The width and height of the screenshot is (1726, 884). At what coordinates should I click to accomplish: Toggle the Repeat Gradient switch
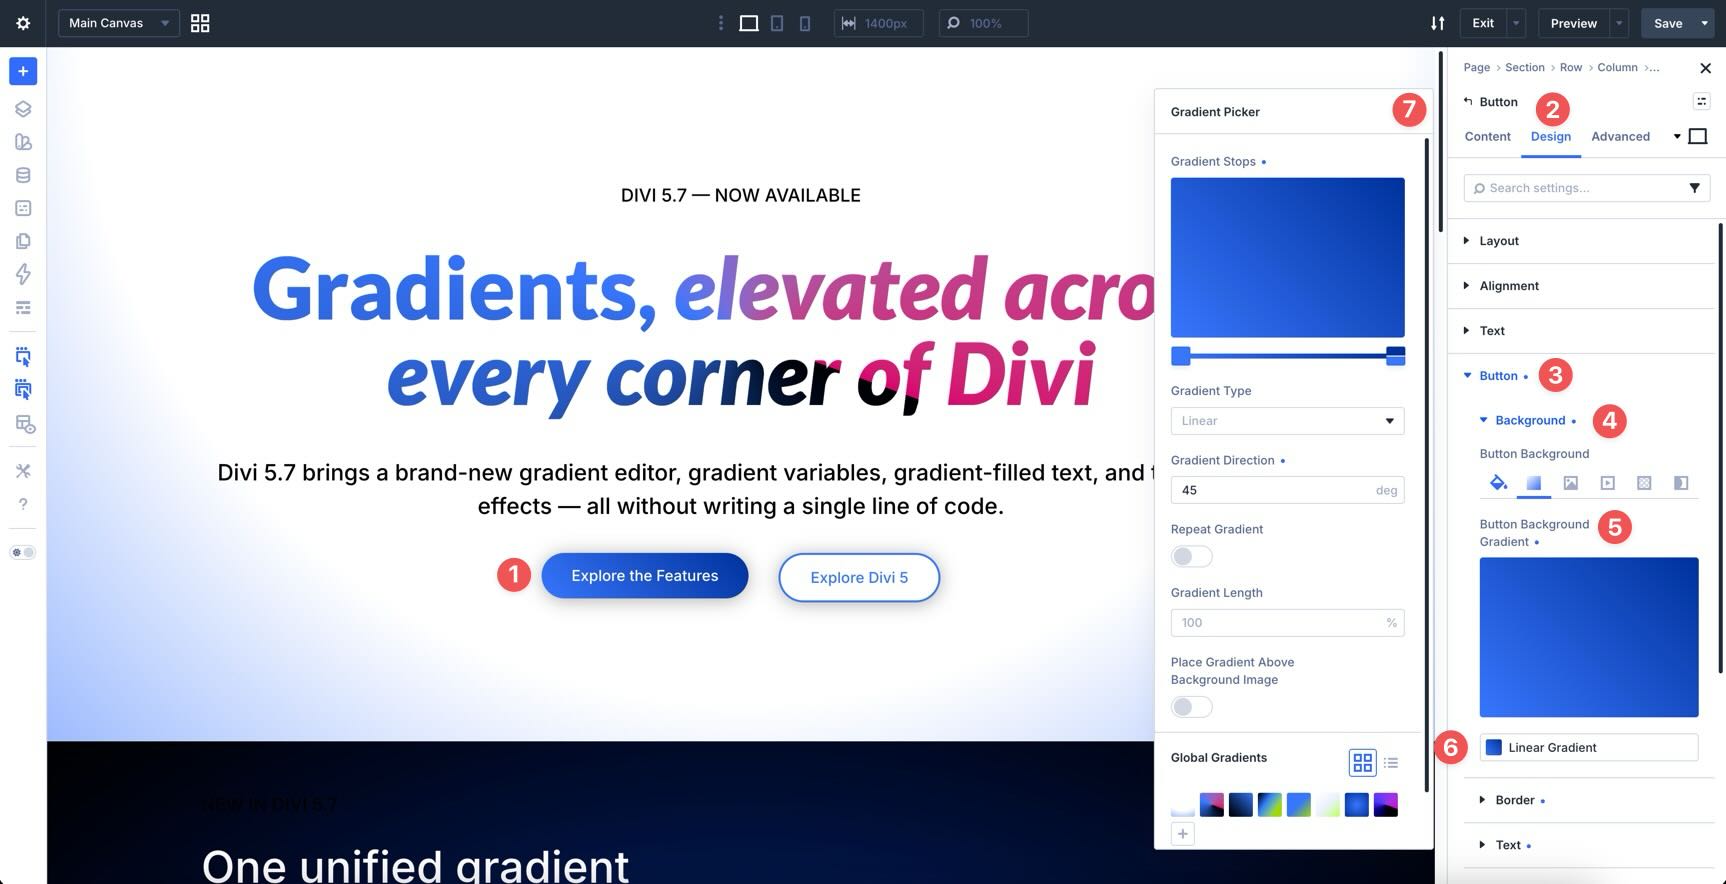pos(1191,556)
